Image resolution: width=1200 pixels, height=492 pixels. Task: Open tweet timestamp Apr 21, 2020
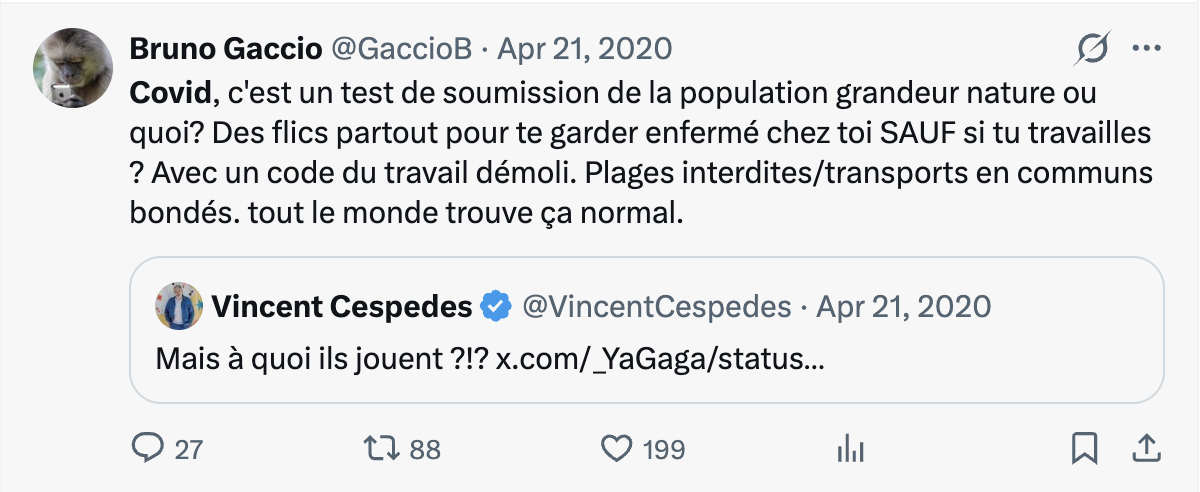[x=585, y=48]
